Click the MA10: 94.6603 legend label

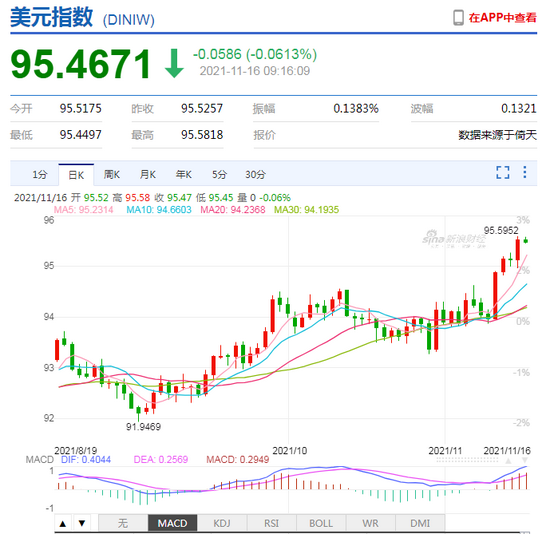coord(159,210)
